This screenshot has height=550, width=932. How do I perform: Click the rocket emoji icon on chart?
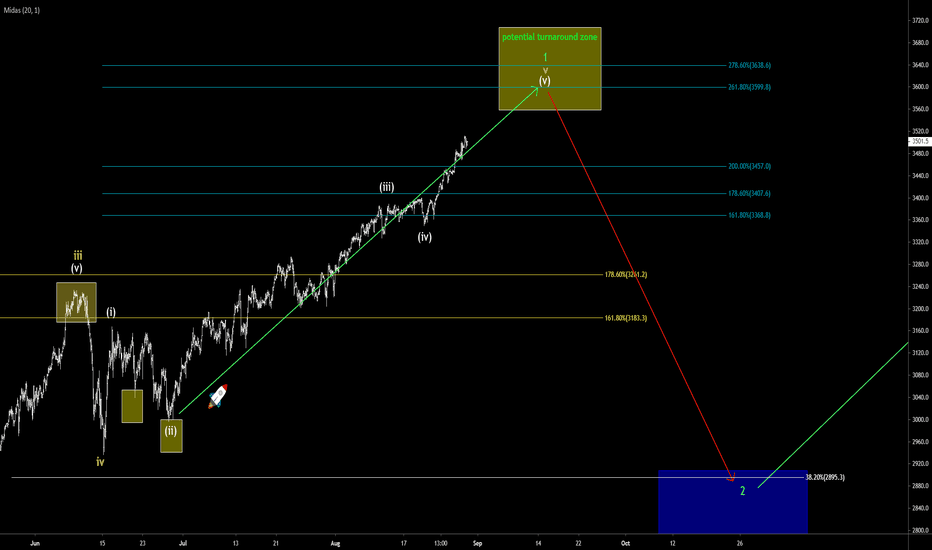pos(218,397)
